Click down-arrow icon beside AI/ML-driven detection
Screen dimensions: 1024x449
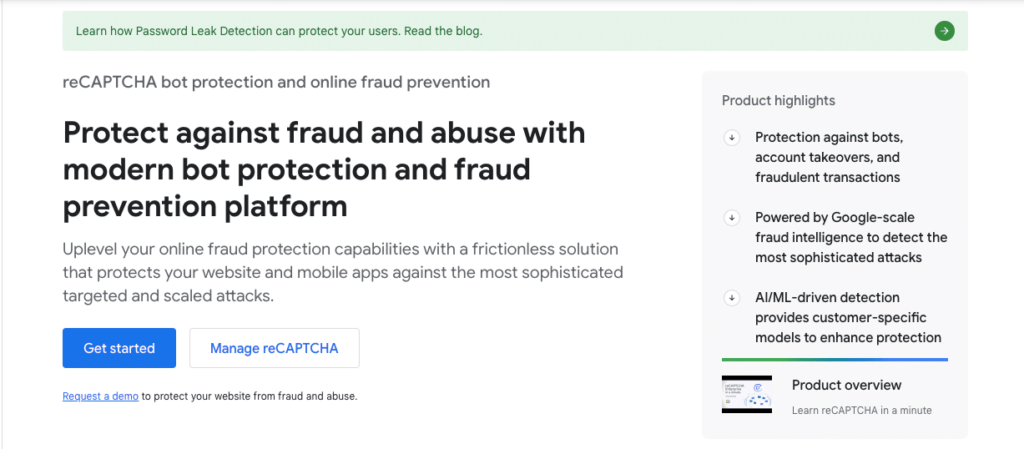(732, 297)
